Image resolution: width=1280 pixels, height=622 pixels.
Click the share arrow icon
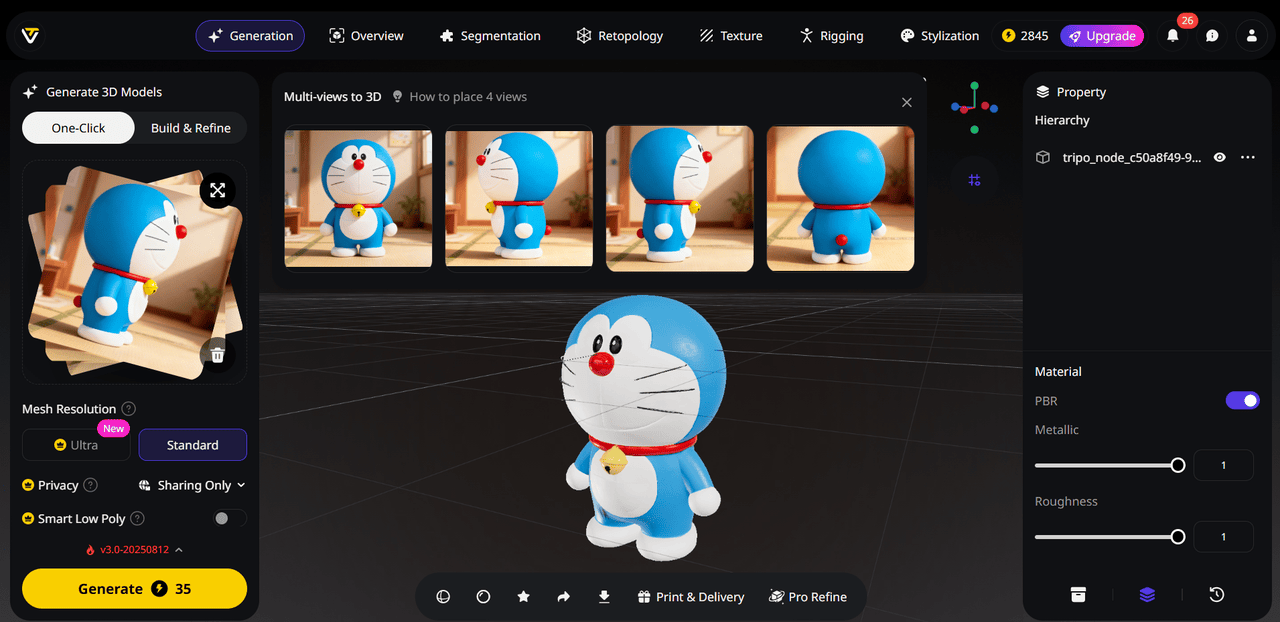[x=563, y=597]
